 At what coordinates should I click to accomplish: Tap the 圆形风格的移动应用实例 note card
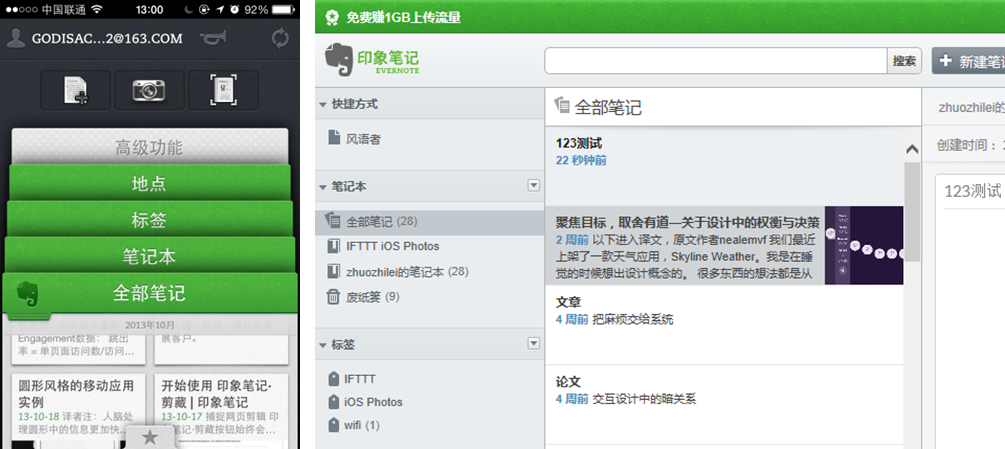(x=78, y=411)
